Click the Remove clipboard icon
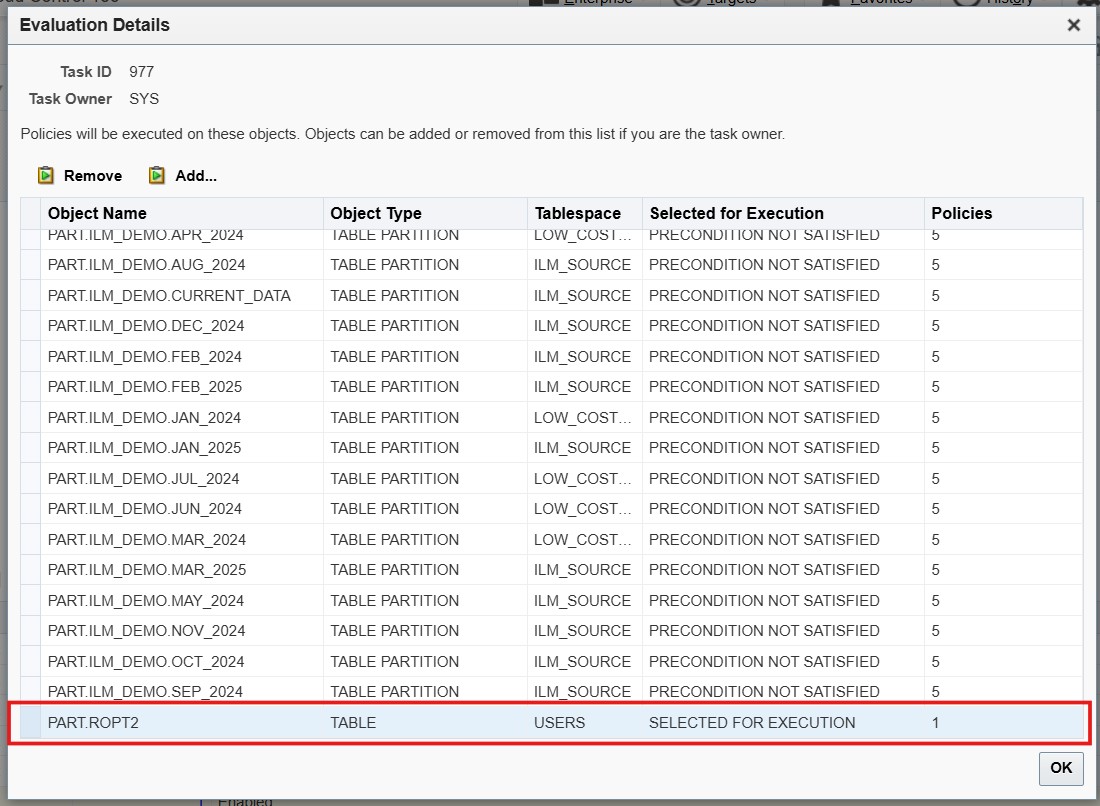 tap(45, 174)
